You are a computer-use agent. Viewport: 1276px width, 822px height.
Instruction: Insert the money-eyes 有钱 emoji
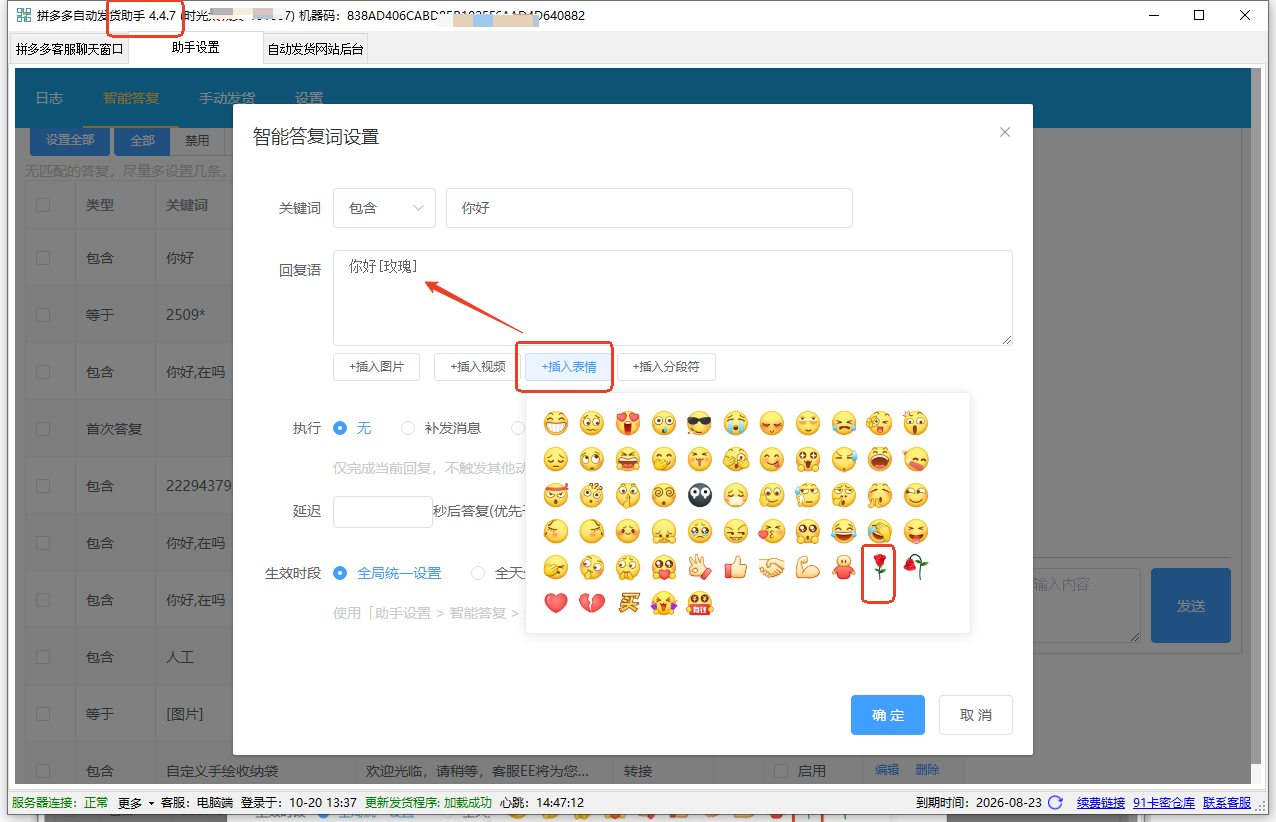700,604
